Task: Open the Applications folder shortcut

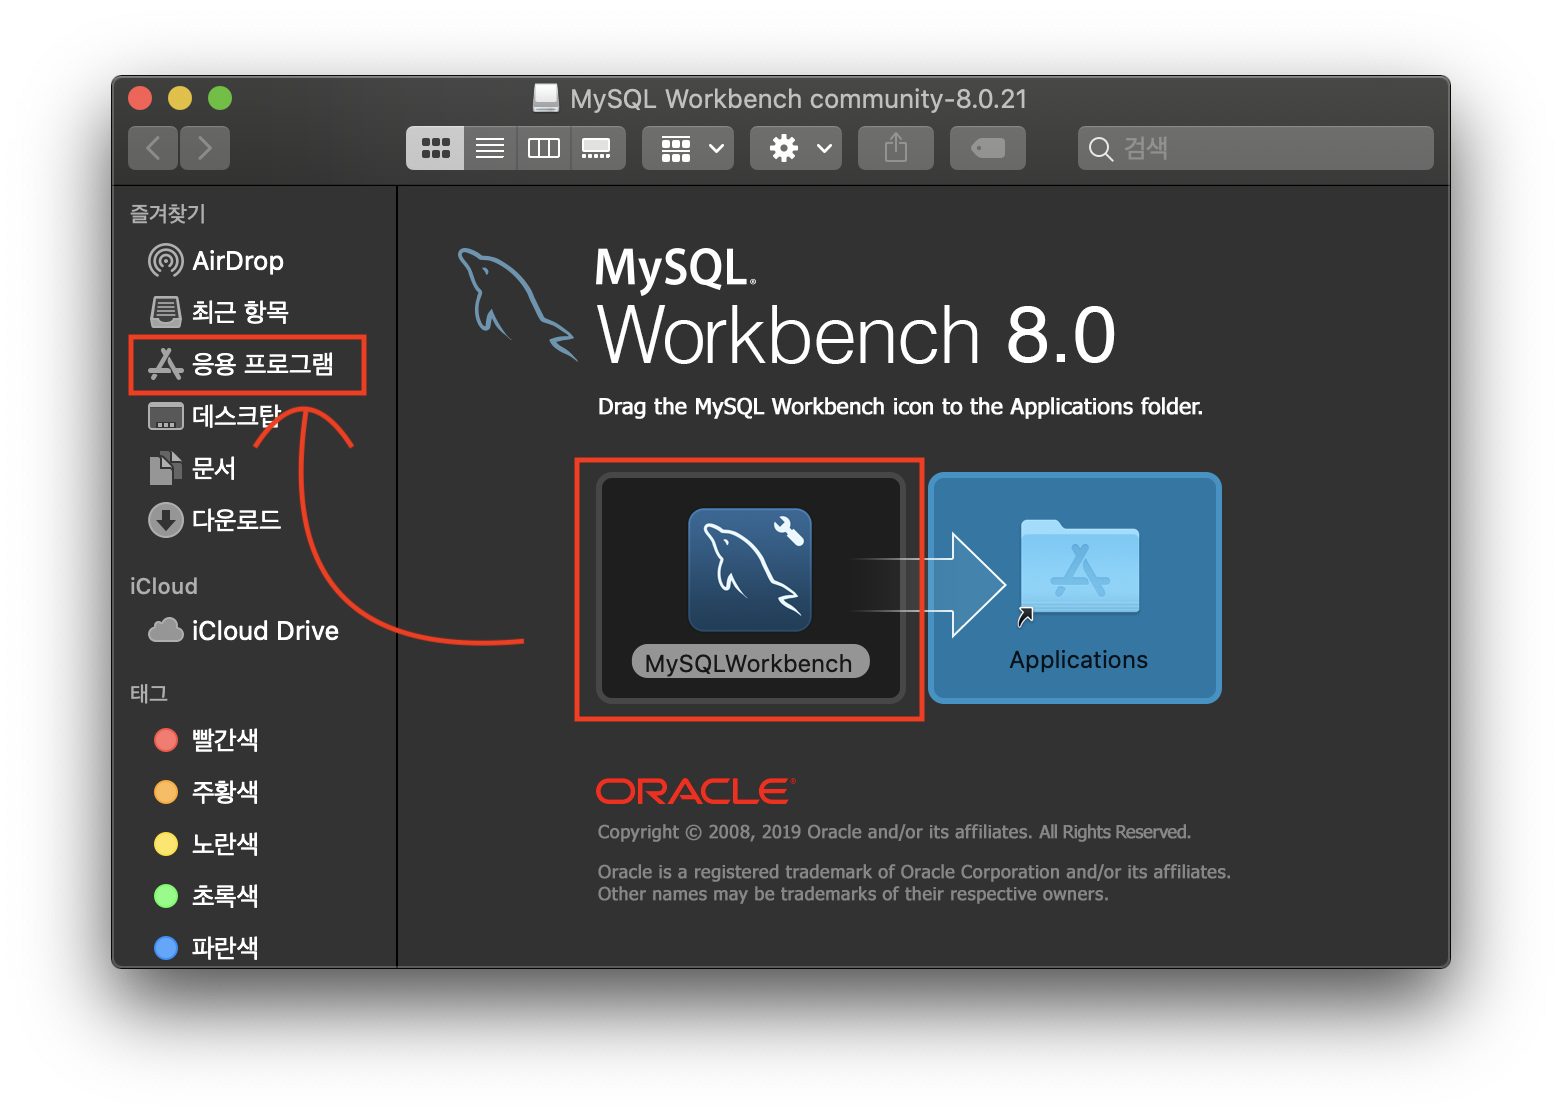Action: pos(1079,568)
